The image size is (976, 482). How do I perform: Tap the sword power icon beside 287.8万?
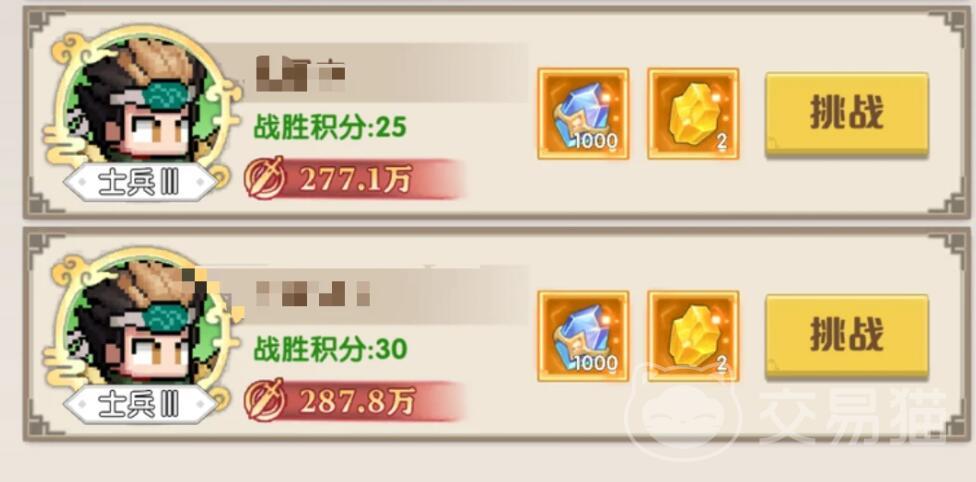coord(265,400)
